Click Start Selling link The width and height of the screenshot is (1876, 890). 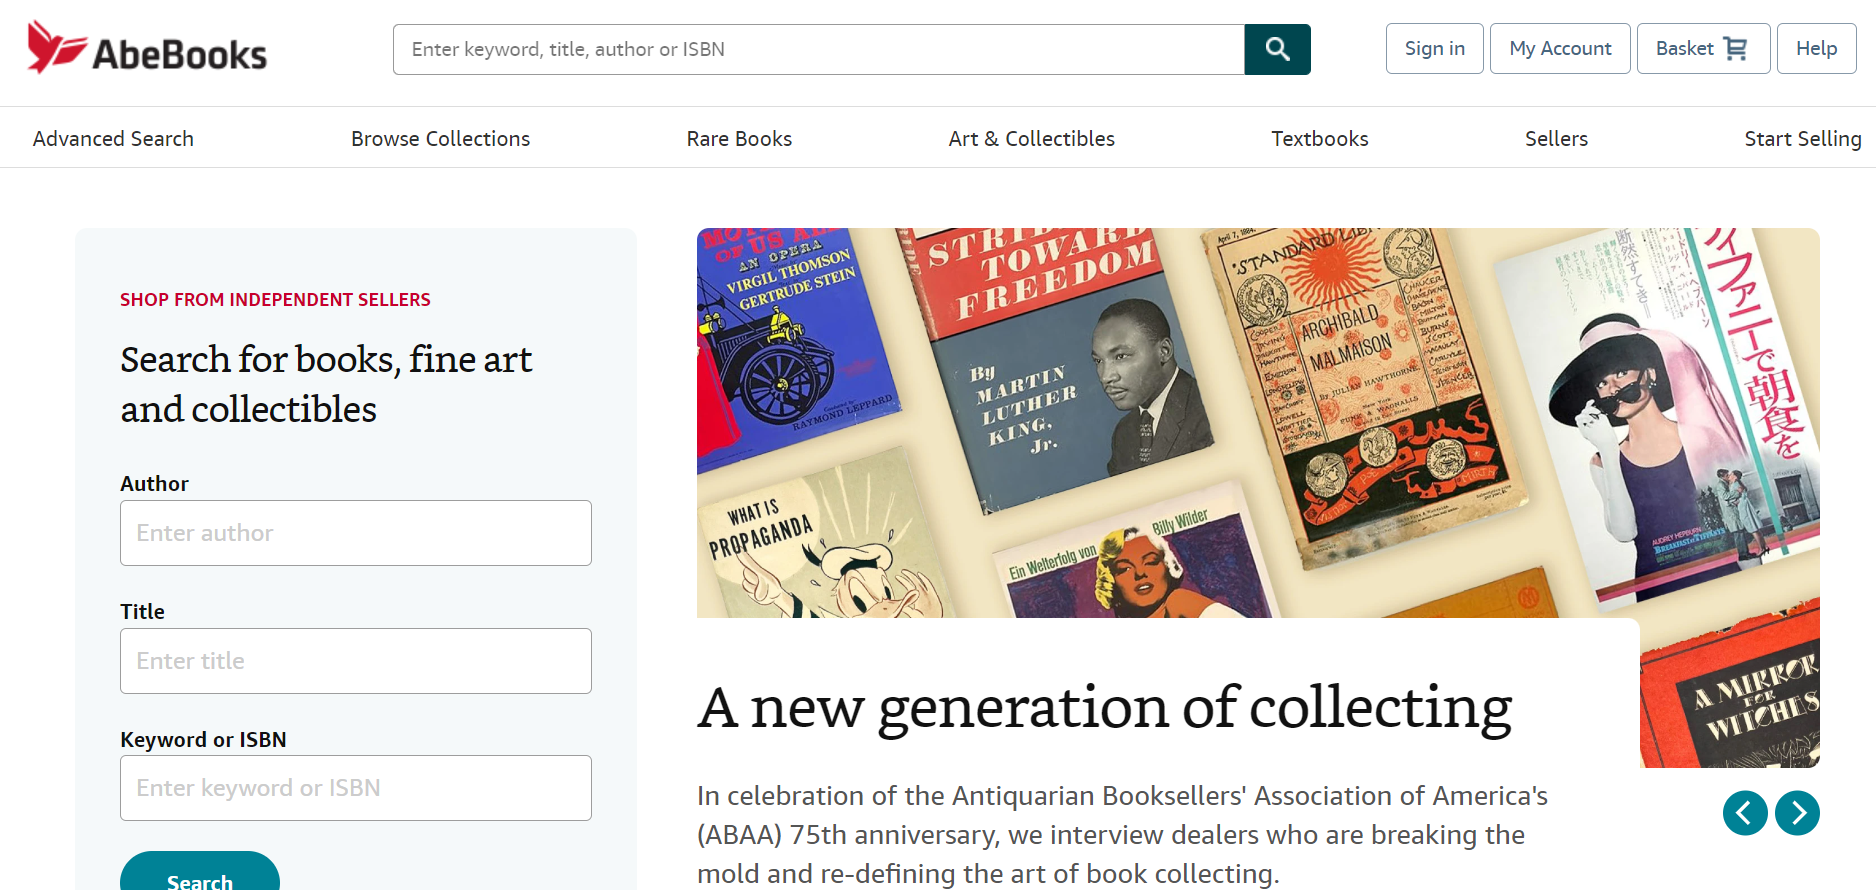coord(1802,139)
